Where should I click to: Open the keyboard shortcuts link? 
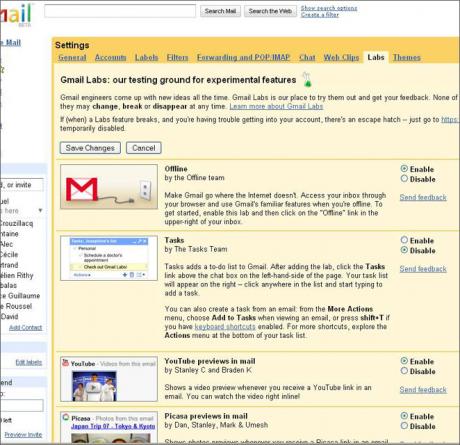click(x=225, y=327)
